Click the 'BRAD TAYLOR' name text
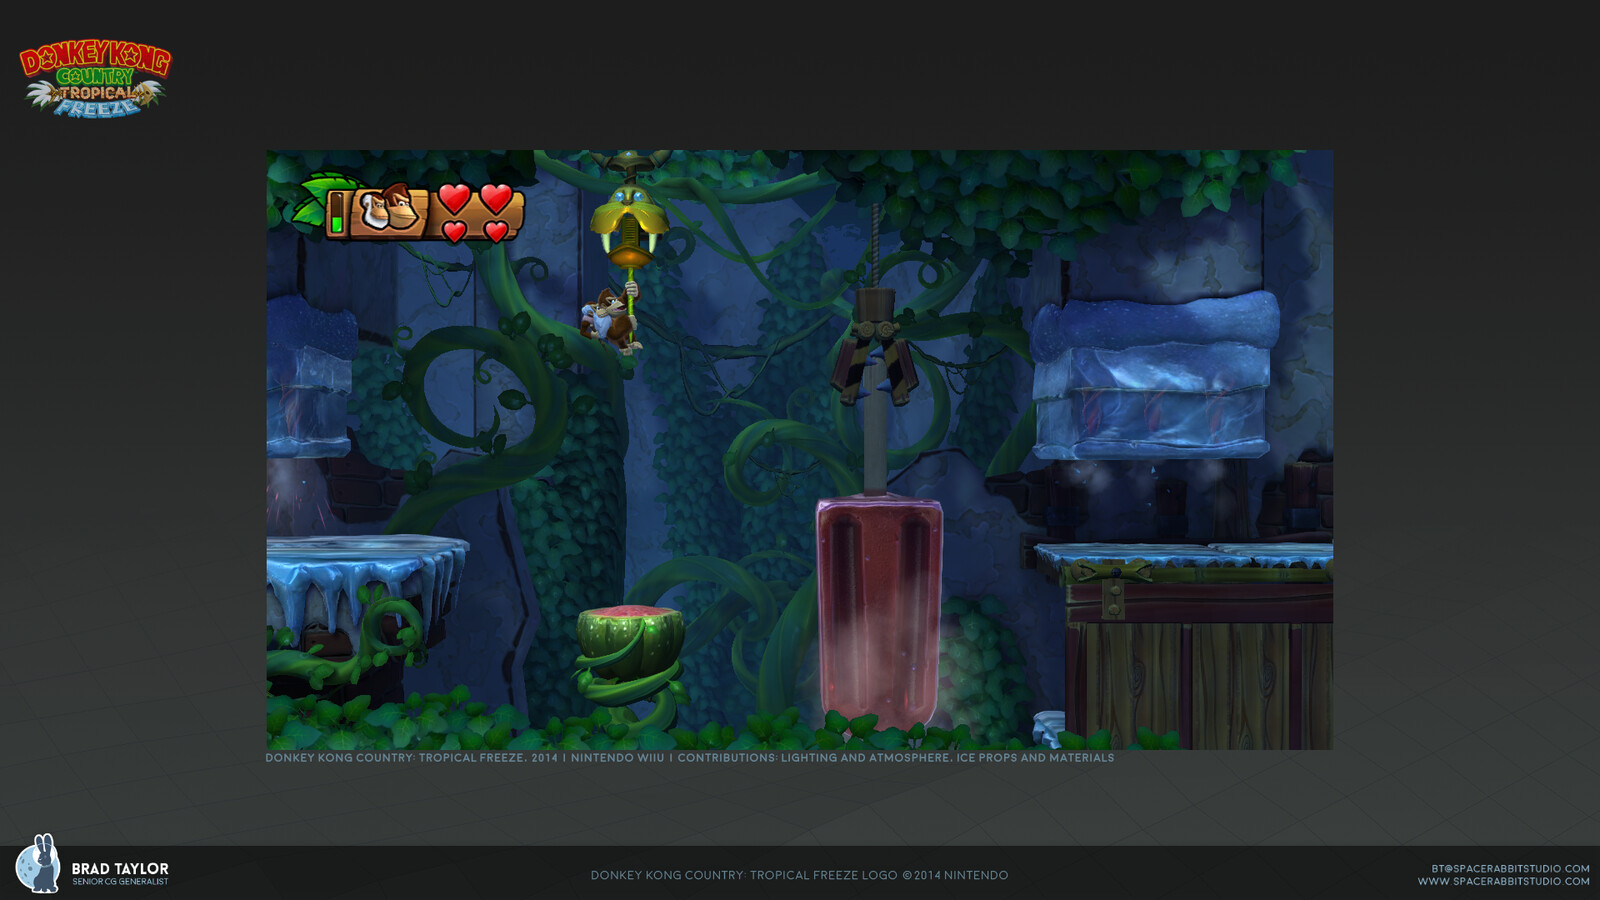The height and width of the screenshot is (900, 1600). [120, 869]
